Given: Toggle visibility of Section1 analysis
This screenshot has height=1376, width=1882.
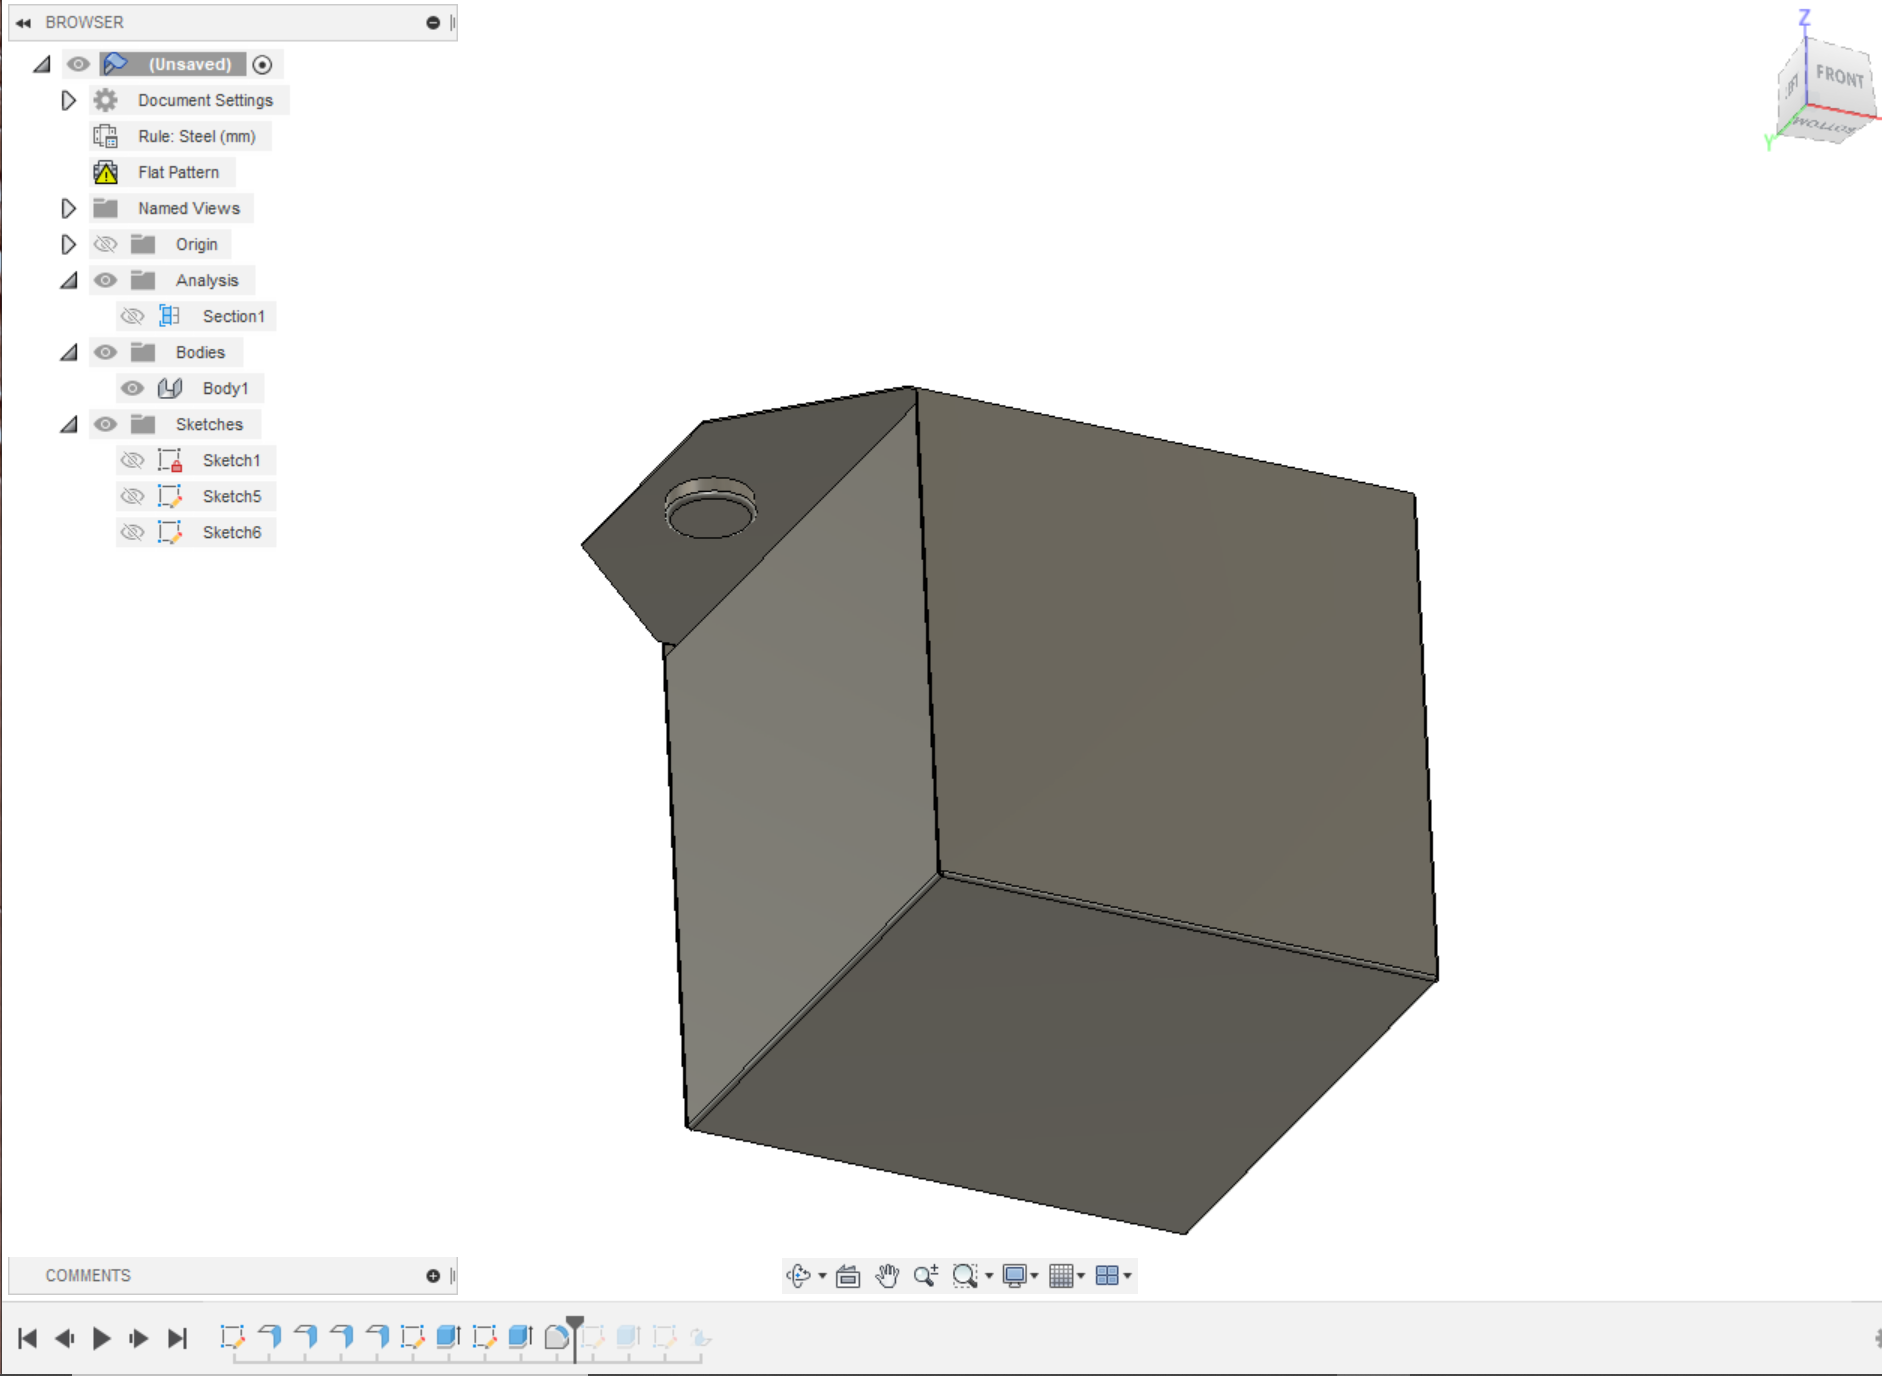Looking at the screenshot, I should (x=133, y=316).
